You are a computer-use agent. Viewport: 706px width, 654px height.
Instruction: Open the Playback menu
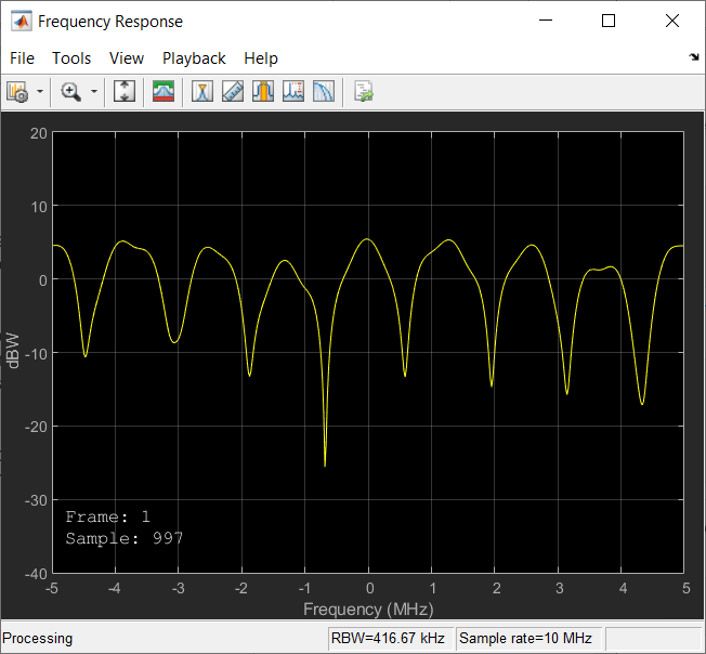coord(194,58)
